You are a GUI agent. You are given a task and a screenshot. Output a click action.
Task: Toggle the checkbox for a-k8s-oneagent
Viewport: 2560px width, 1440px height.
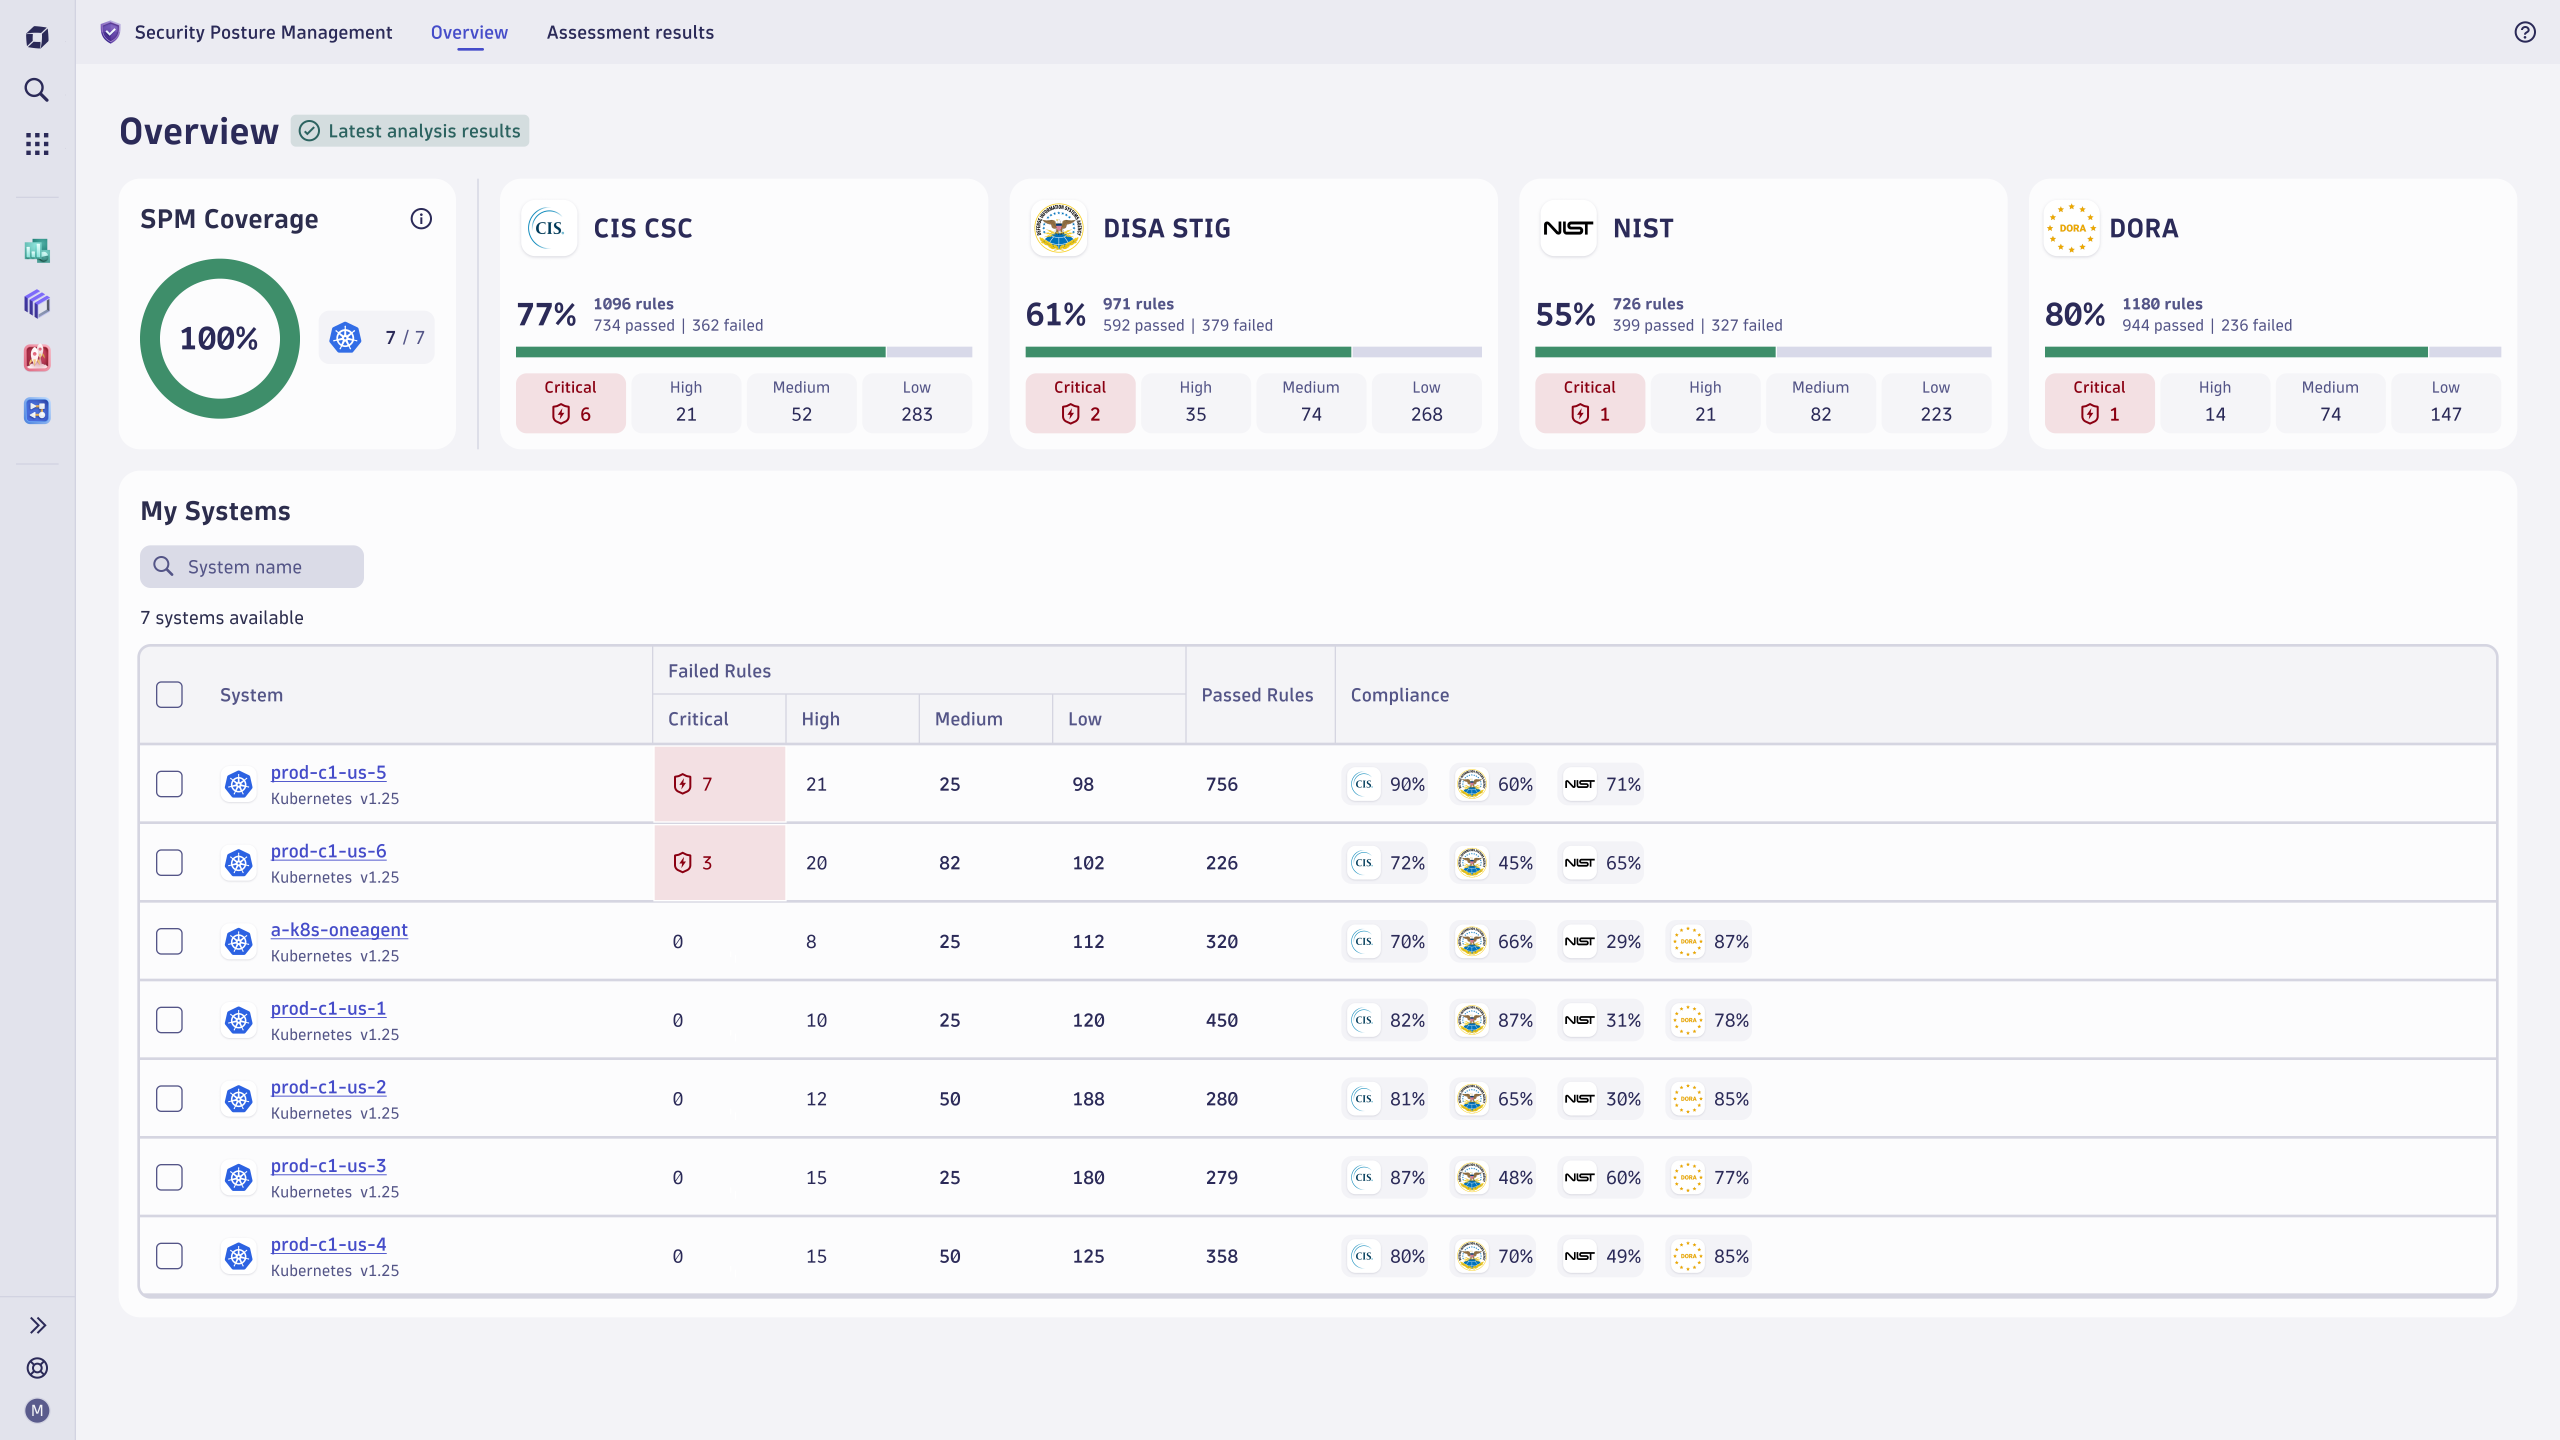(169, 941)
